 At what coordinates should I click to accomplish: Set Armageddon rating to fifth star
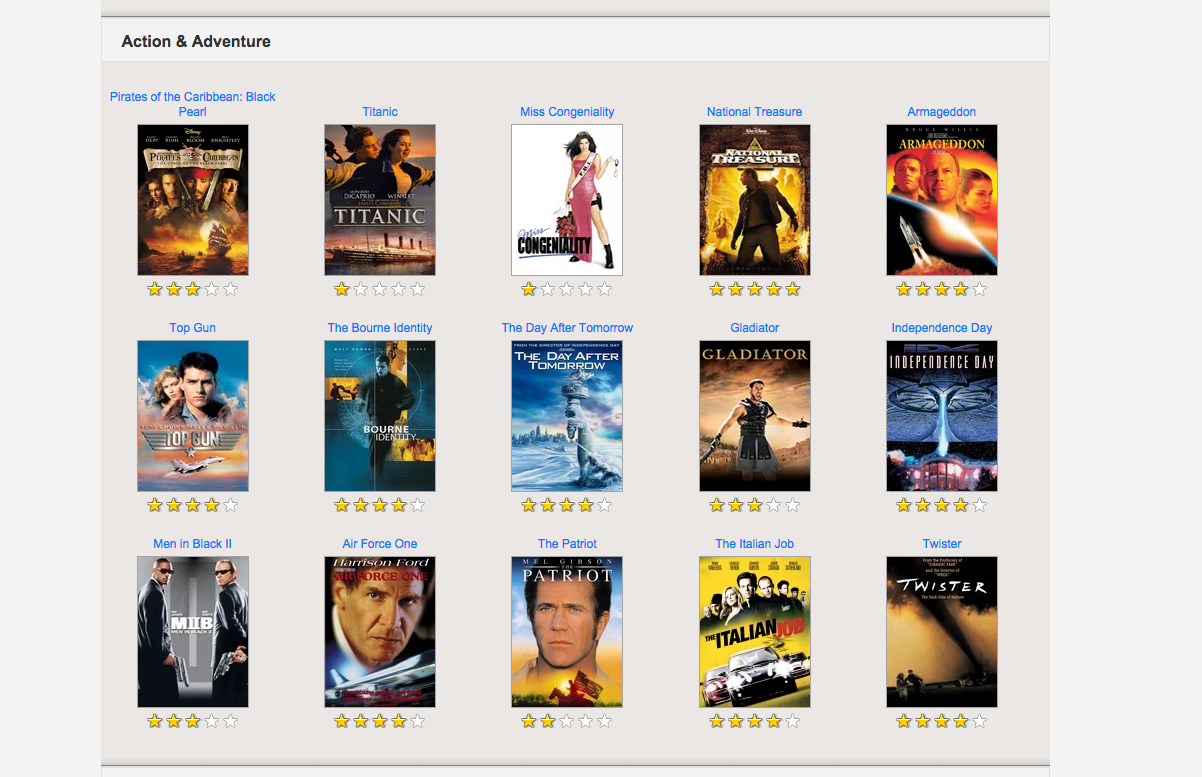click(x=979, y=289)
